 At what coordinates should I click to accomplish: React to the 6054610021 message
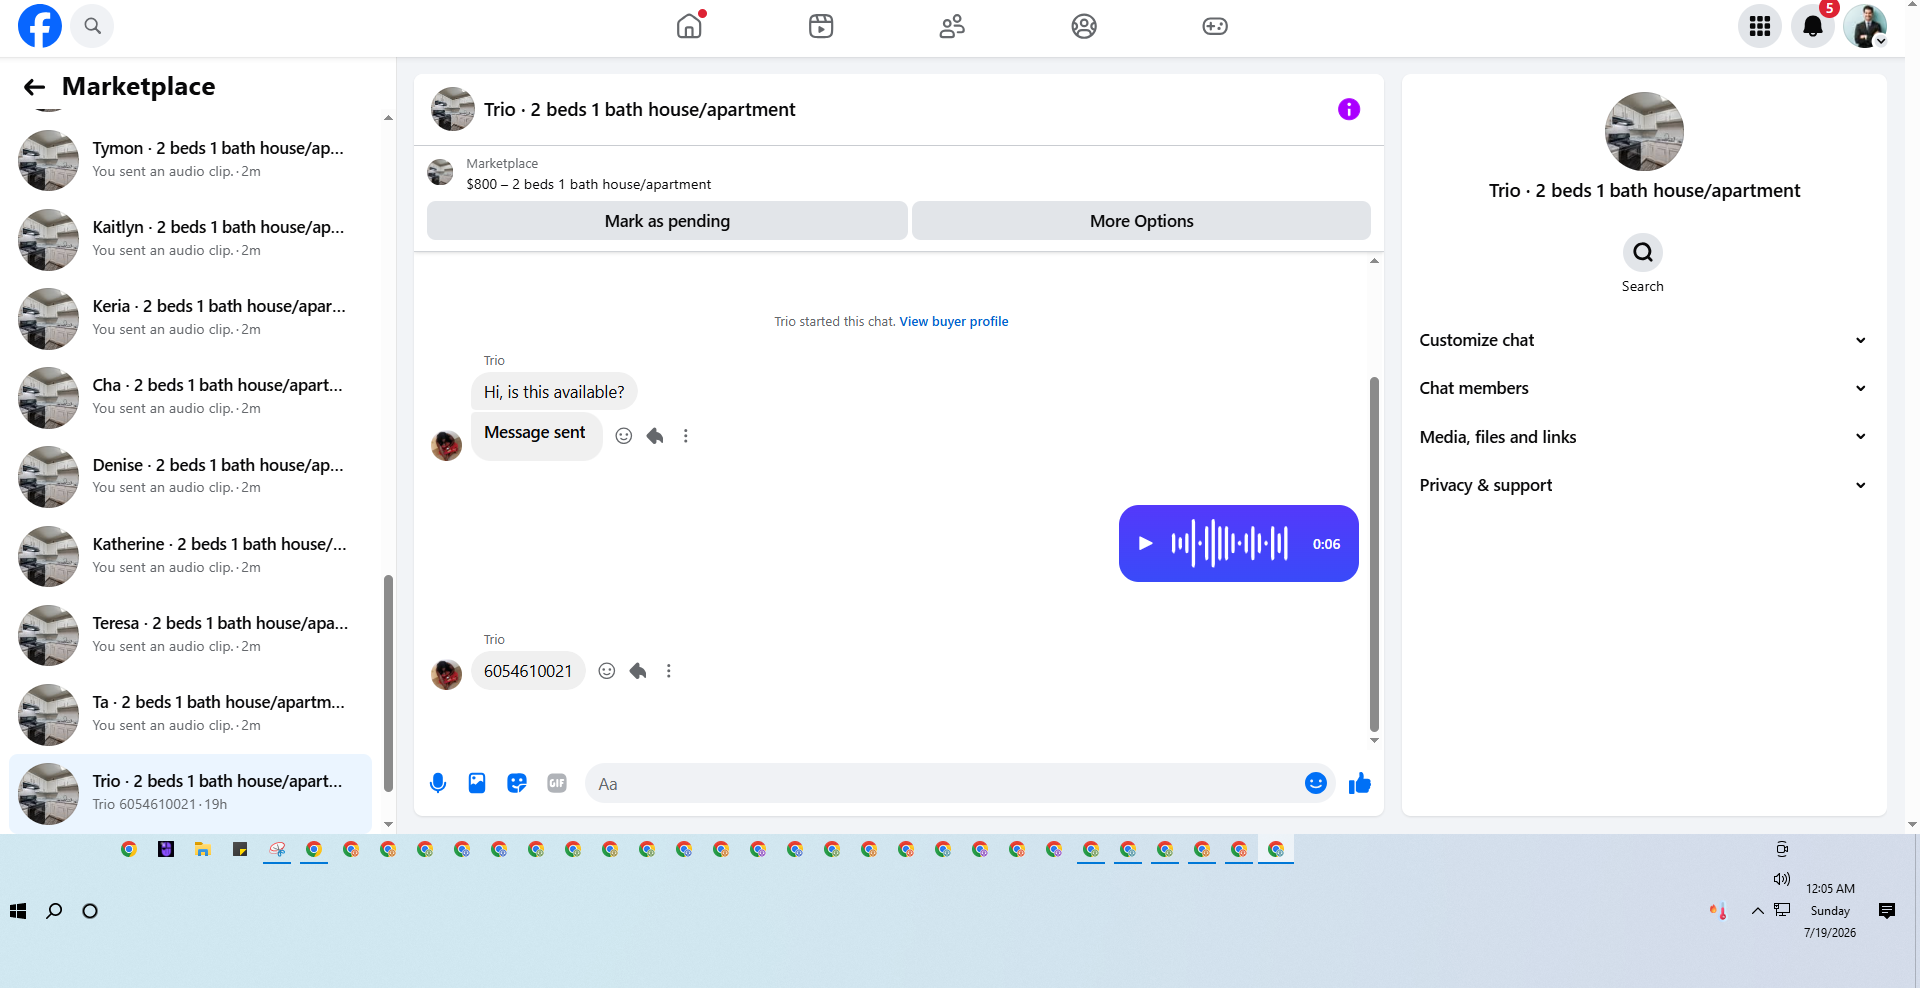click(x=607, y=671)
